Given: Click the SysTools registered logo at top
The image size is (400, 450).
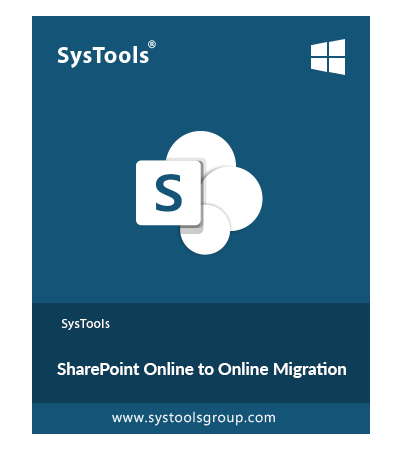Looking at the screenshot, I should coord(106,54).
